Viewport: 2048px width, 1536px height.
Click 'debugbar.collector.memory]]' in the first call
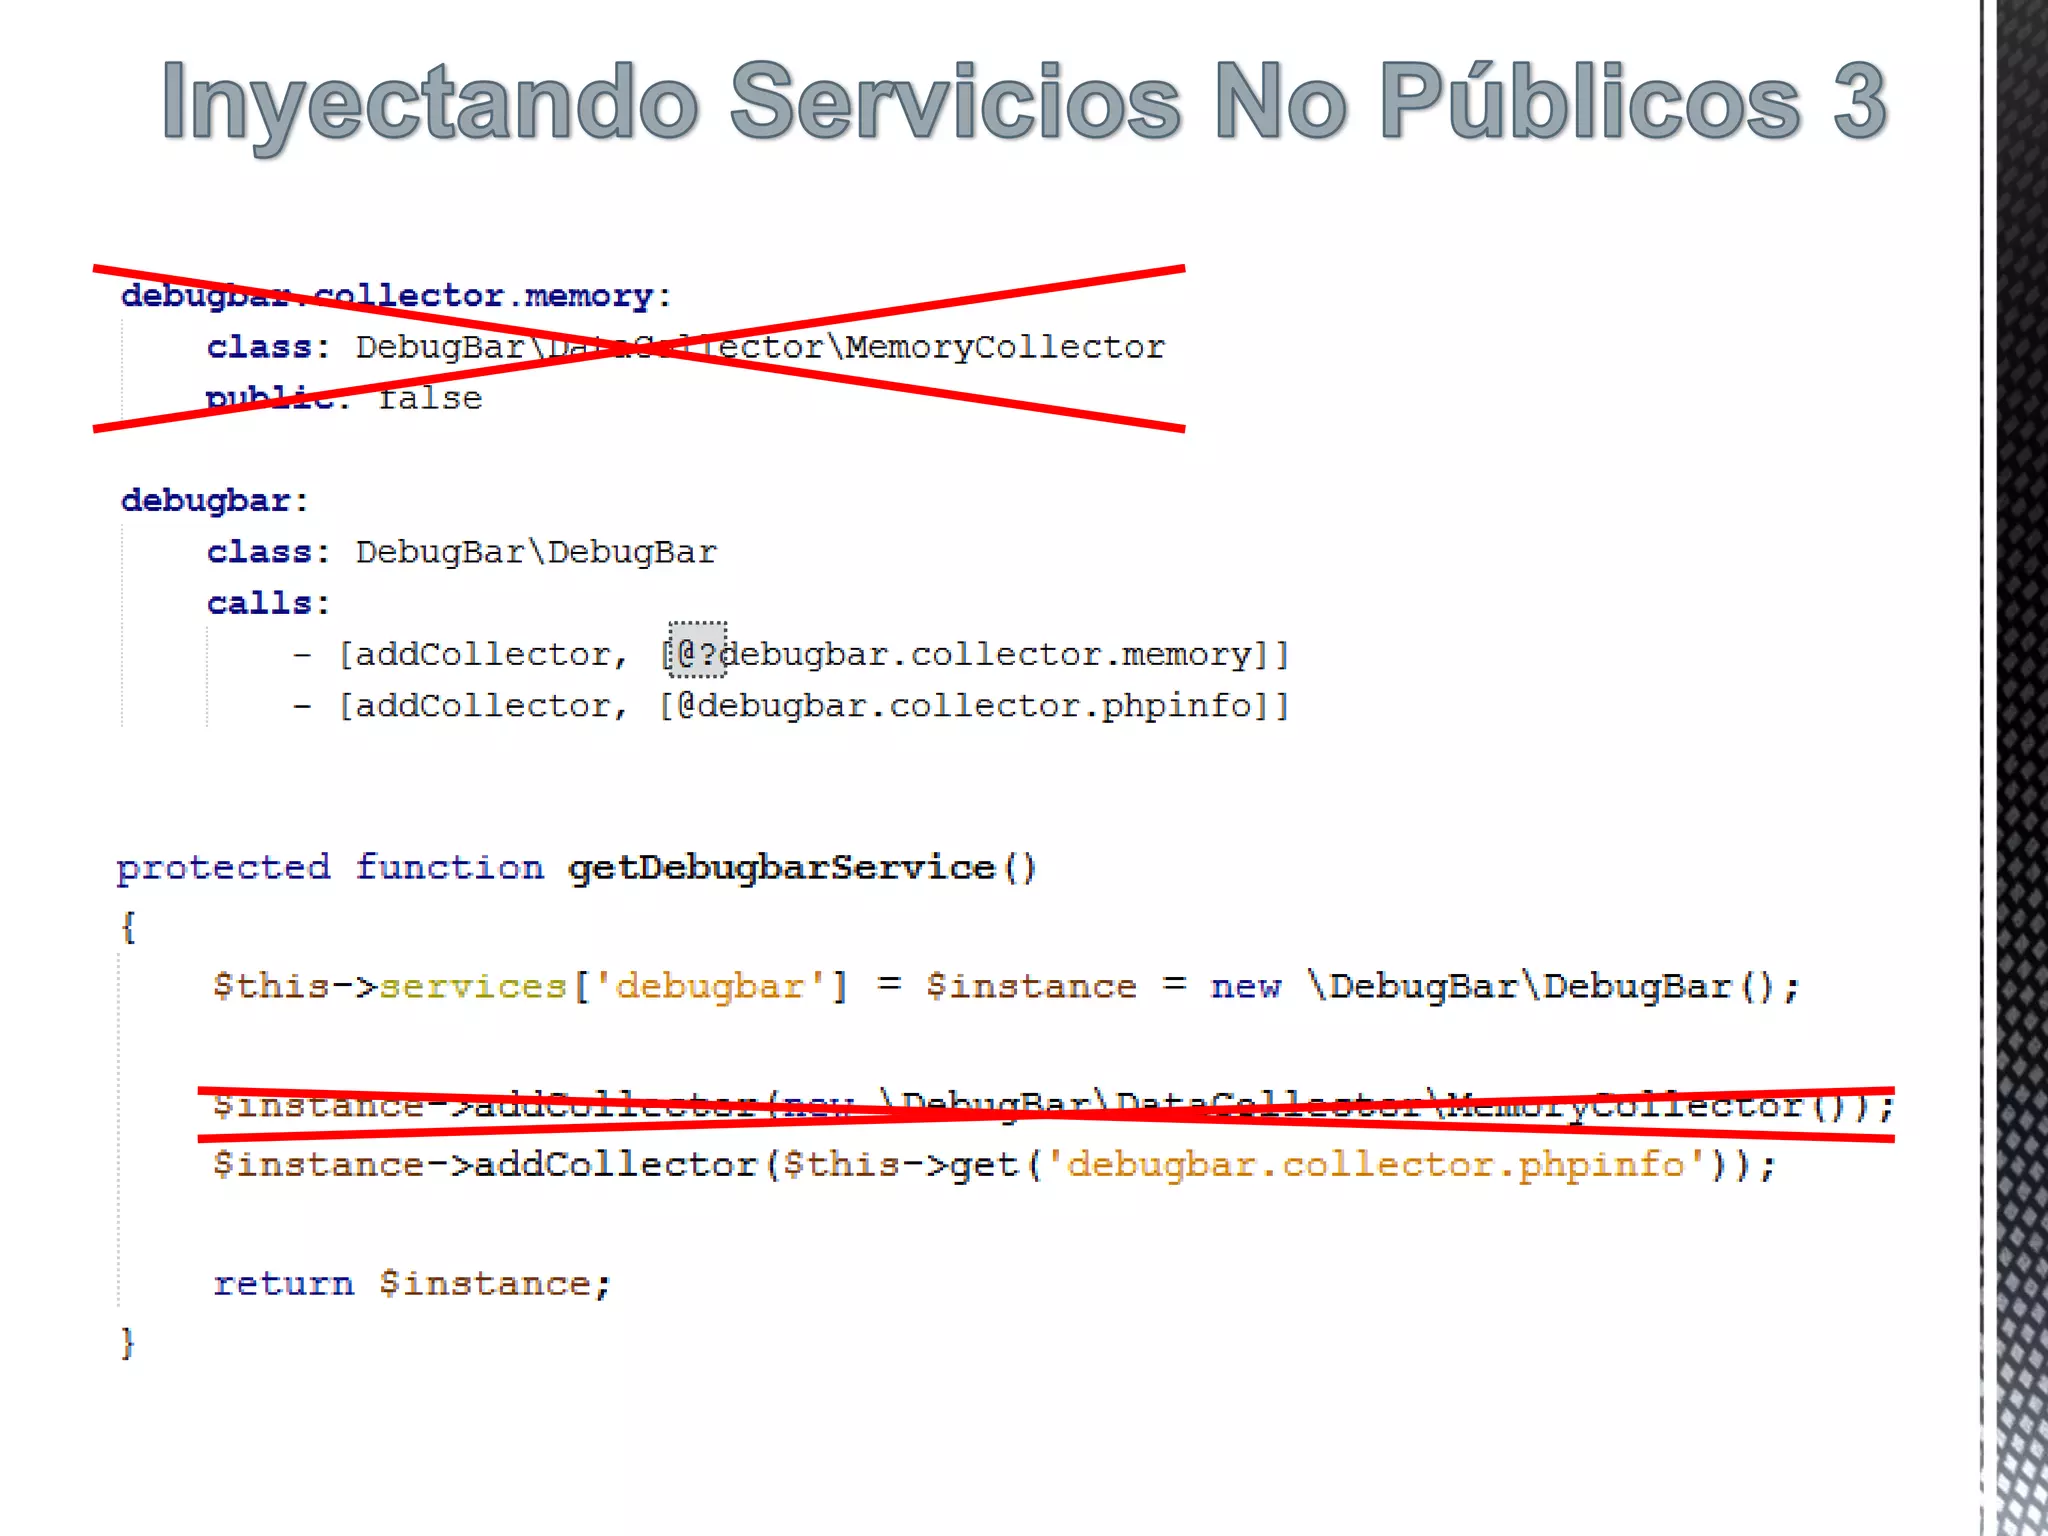tap(1005, 655)
